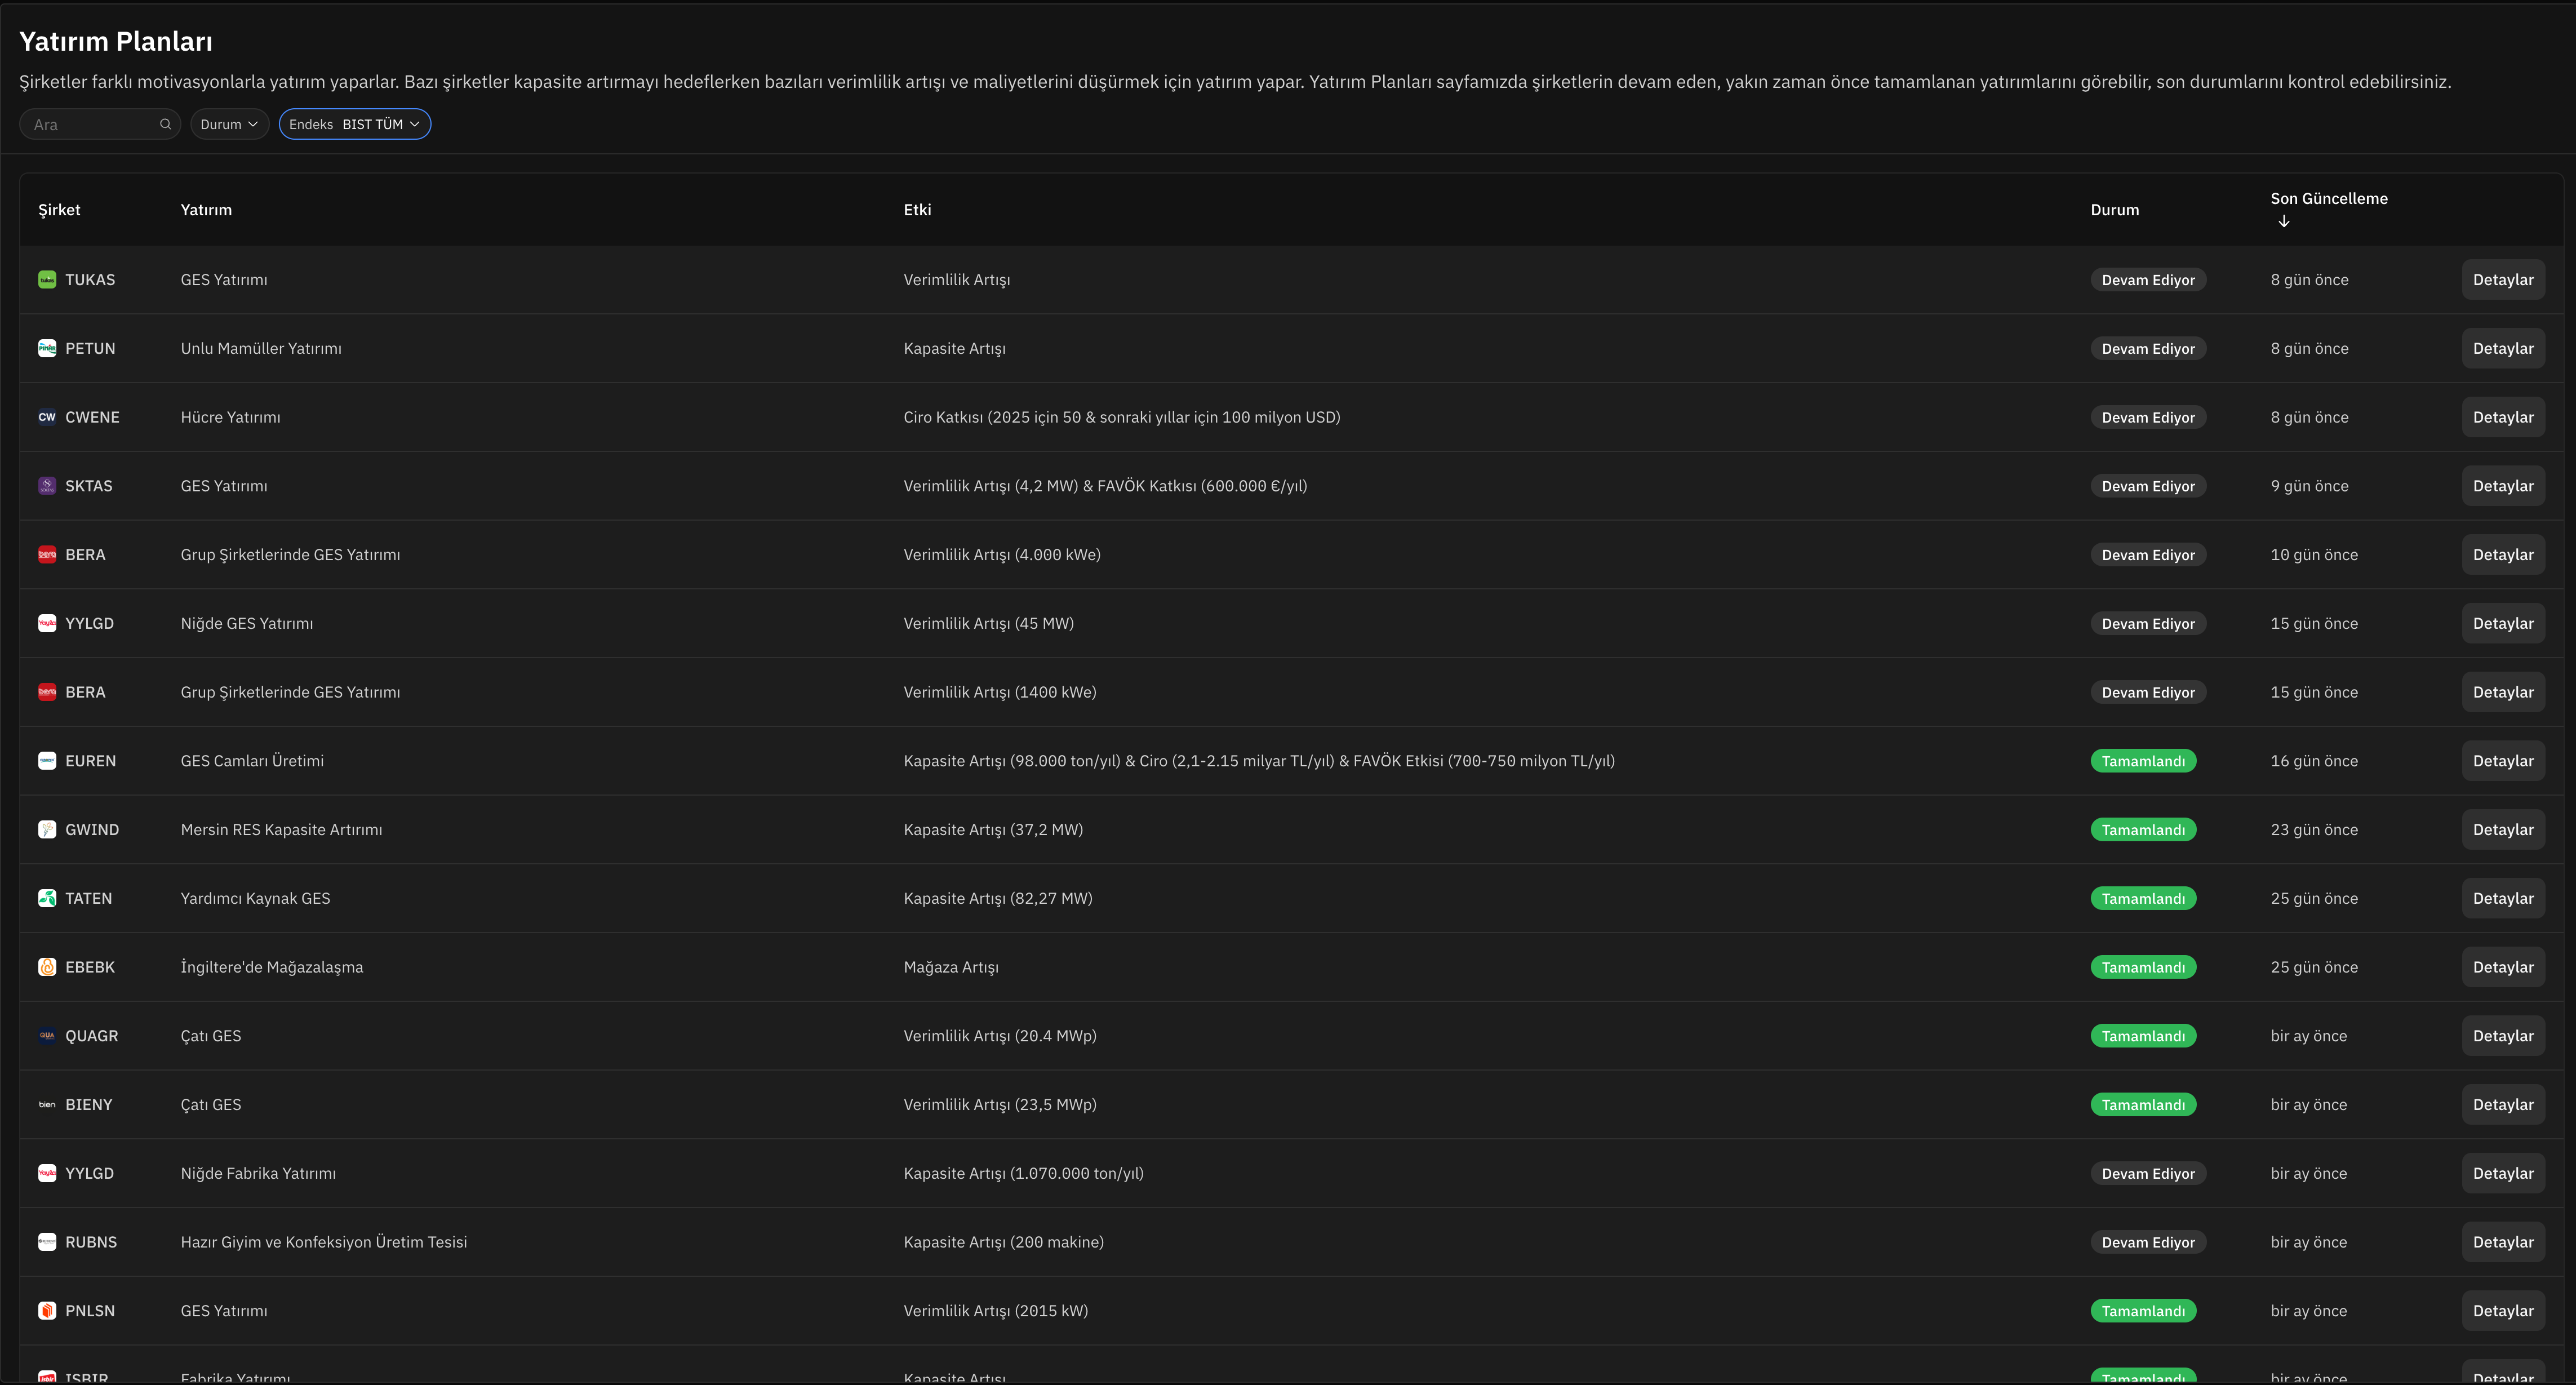The height and width of the screenshot is (1385, 2576).
Task: Open Detaylar for GWIND
Action: 2503,830
